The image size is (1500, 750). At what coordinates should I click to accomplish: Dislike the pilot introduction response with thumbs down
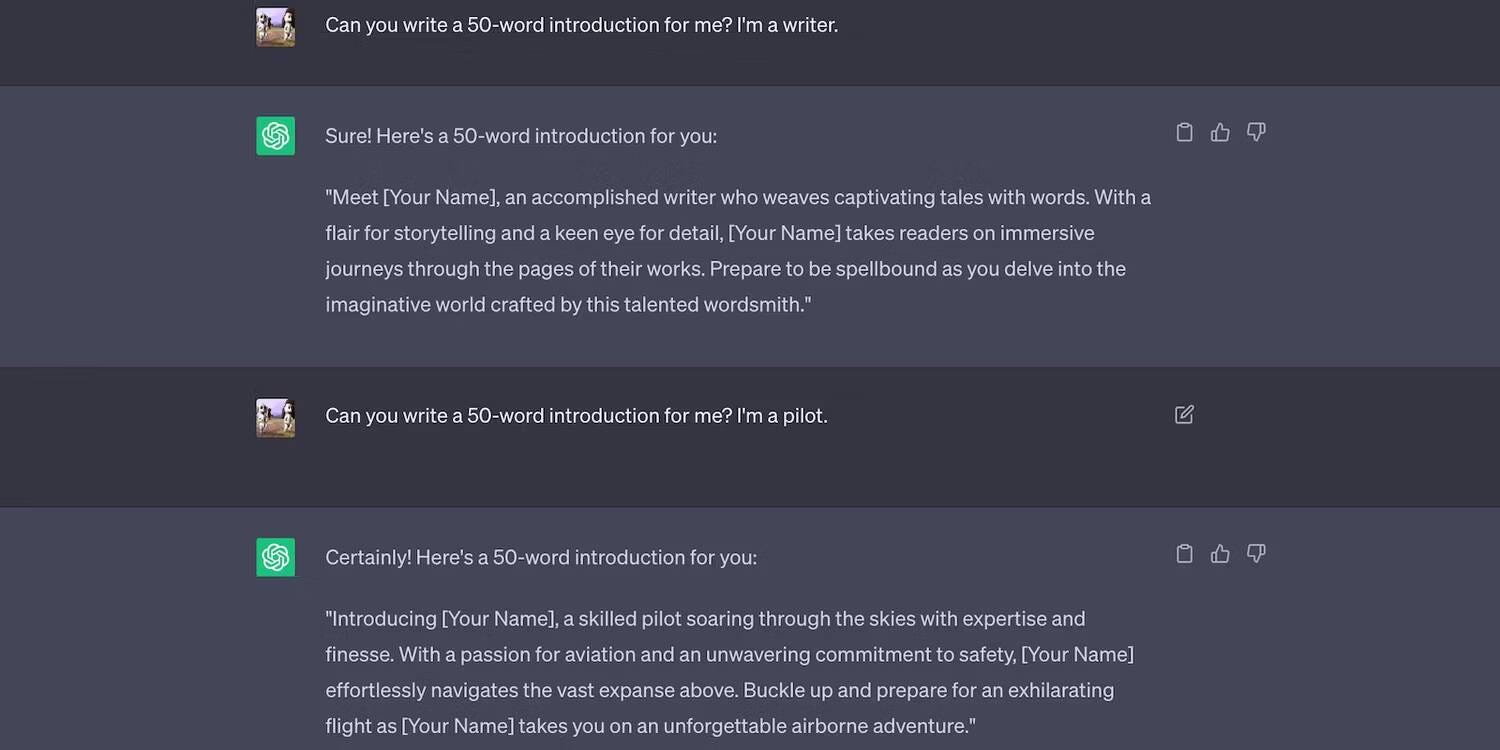tap(1256, 553)
